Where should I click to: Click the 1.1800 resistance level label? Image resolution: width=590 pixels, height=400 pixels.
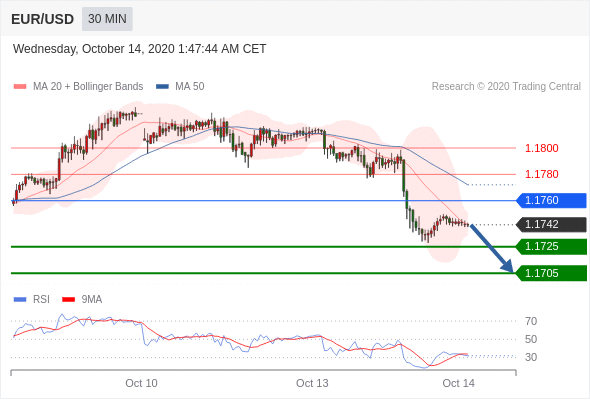pyautogui.click(x=541, y=148)
